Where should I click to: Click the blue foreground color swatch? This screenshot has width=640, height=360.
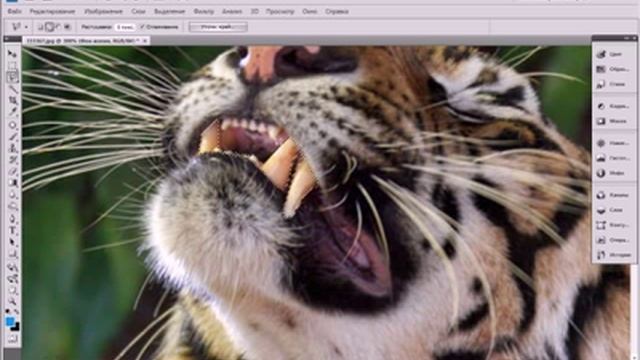(10, 321)
